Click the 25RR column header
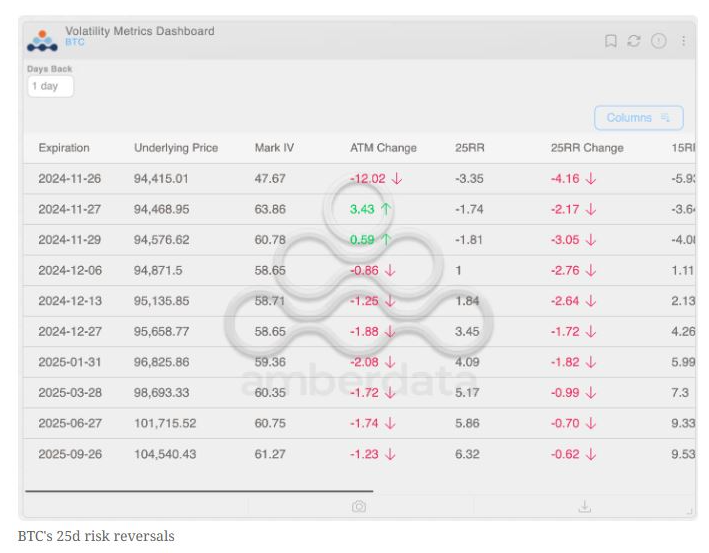 [470, 148]
